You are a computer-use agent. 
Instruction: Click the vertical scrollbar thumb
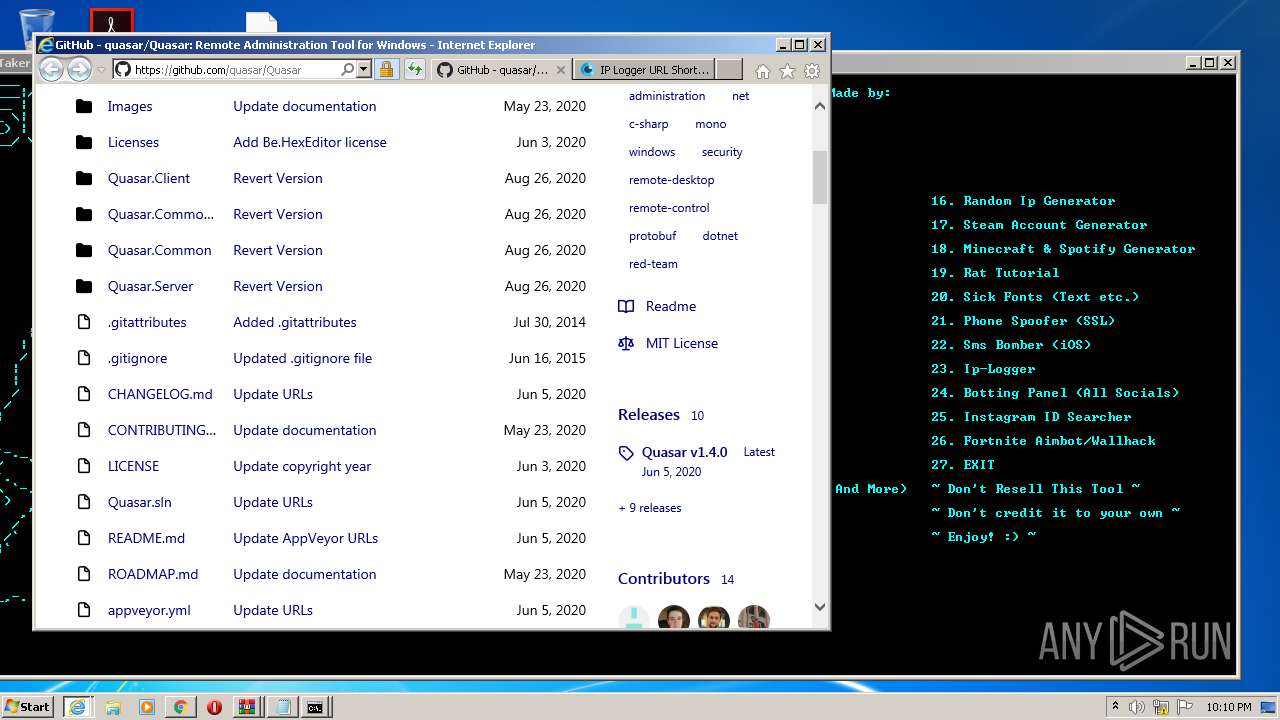[820, 177]
